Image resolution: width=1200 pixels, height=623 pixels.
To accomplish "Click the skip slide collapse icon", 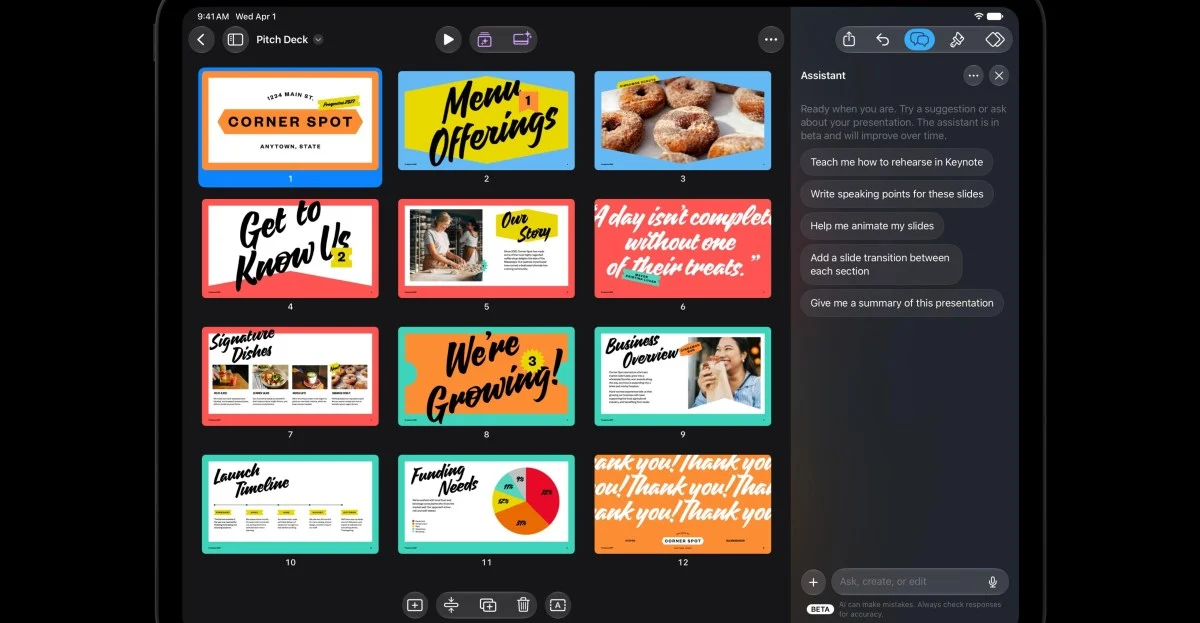I will click(451, 605).
